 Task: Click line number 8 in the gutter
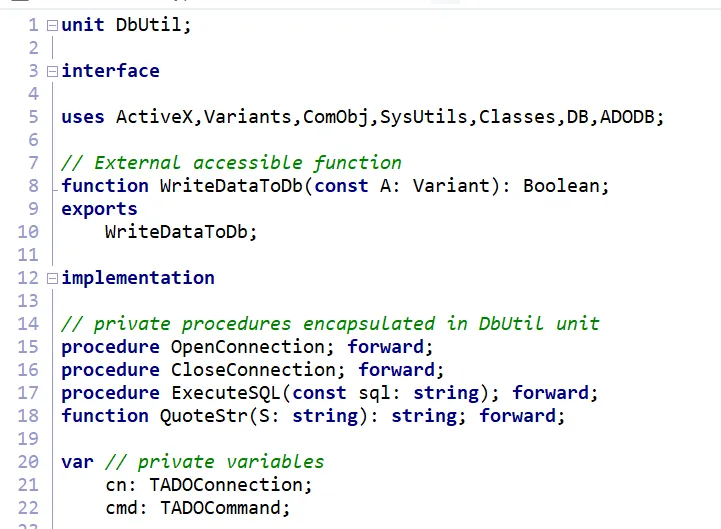33,186
